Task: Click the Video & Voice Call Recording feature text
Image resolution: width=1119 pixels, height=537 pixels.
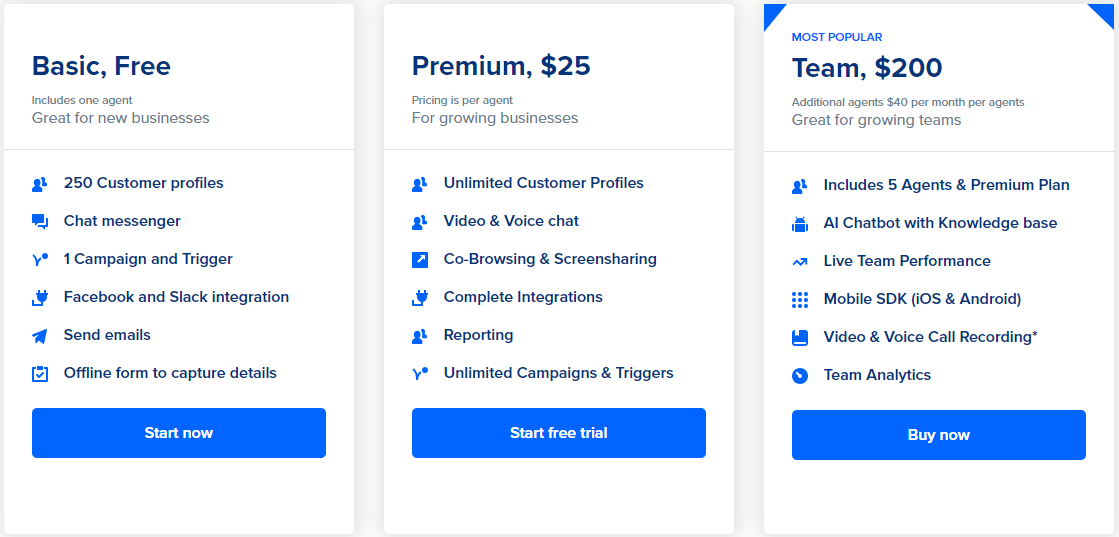Action: point(930,337)
